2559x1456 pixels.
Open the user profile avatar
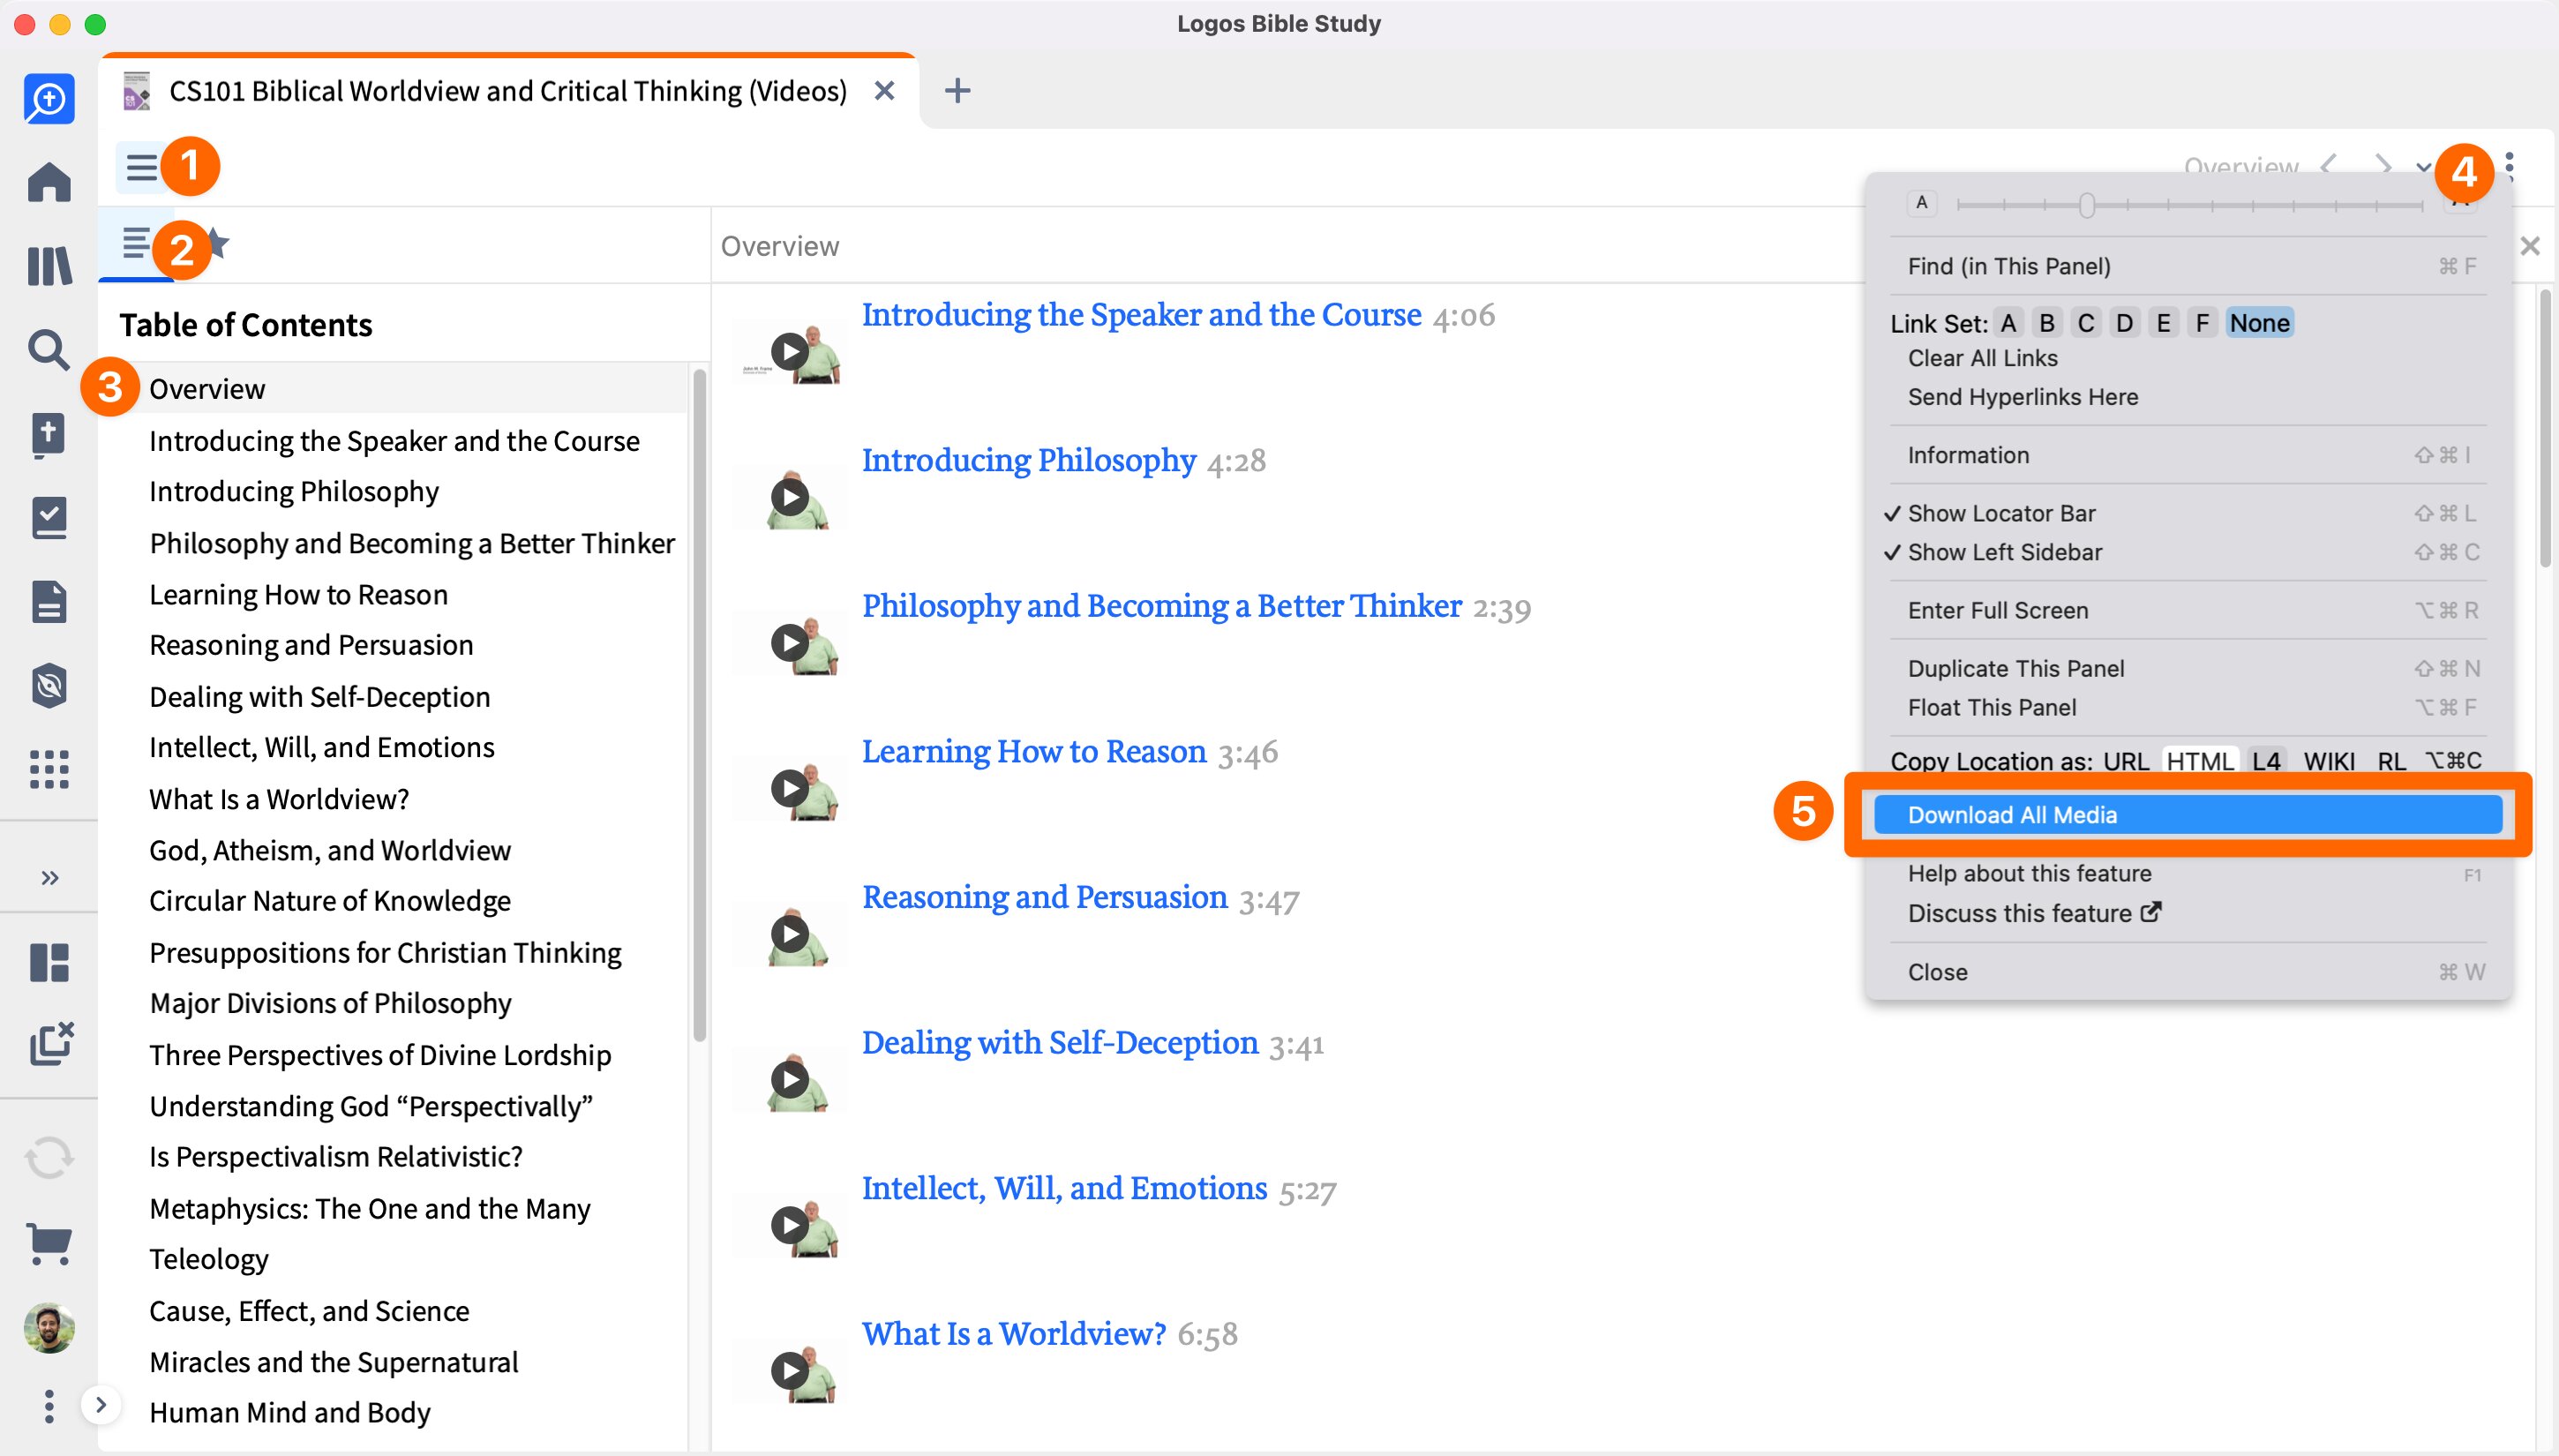49,1328
